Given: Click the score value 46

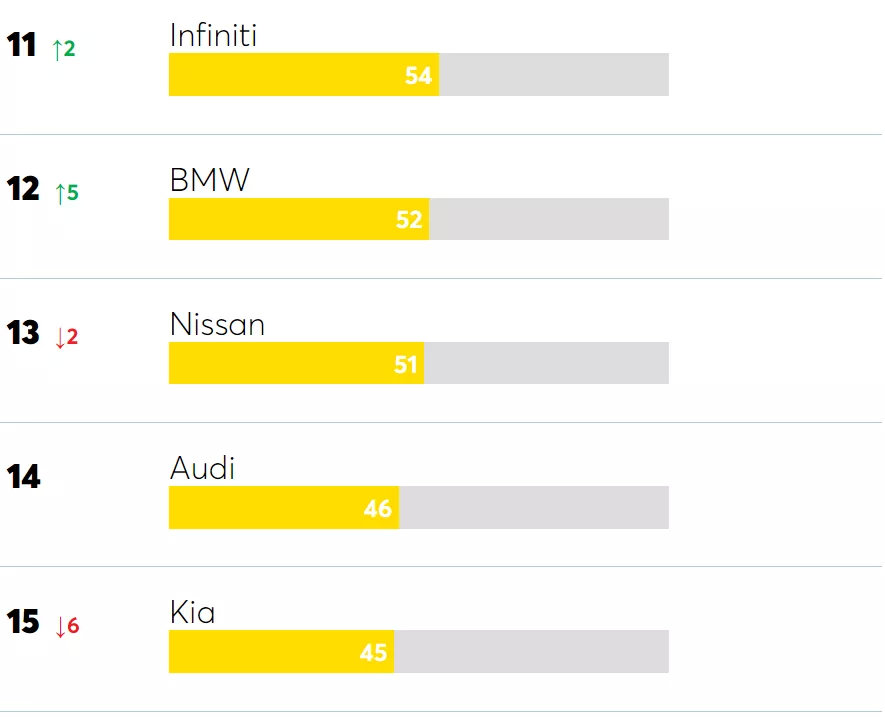Looking at the screenshot, I should pos(377,509).
